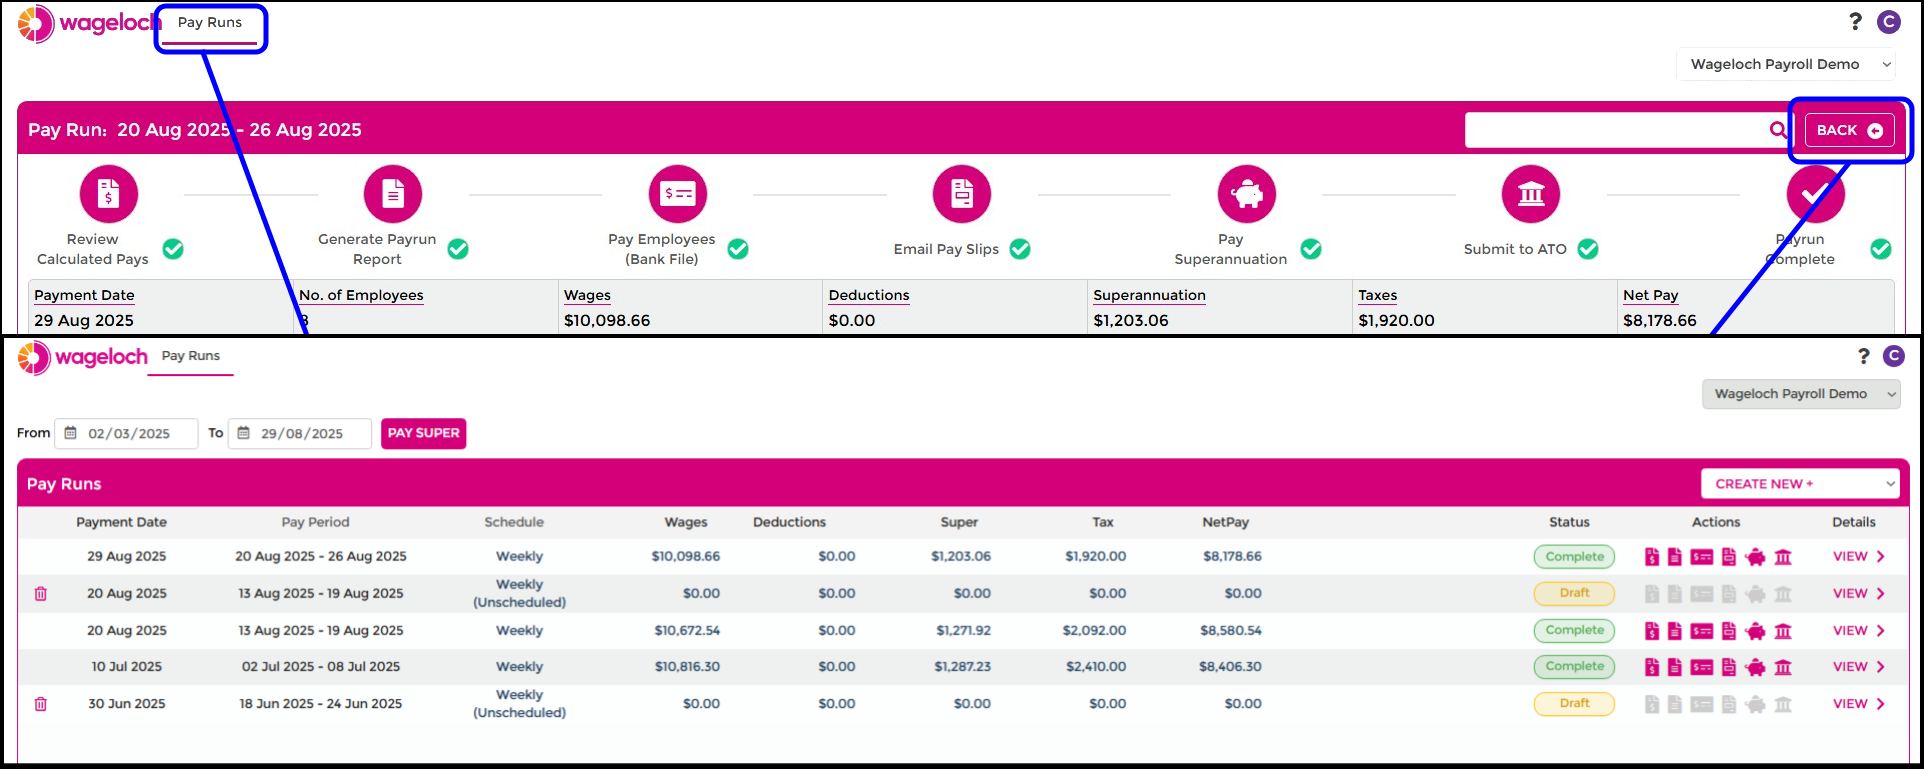The image size is (1924, 769).
Task: Click the To date field showing 29/08/2025
Action: pos(300,434)
